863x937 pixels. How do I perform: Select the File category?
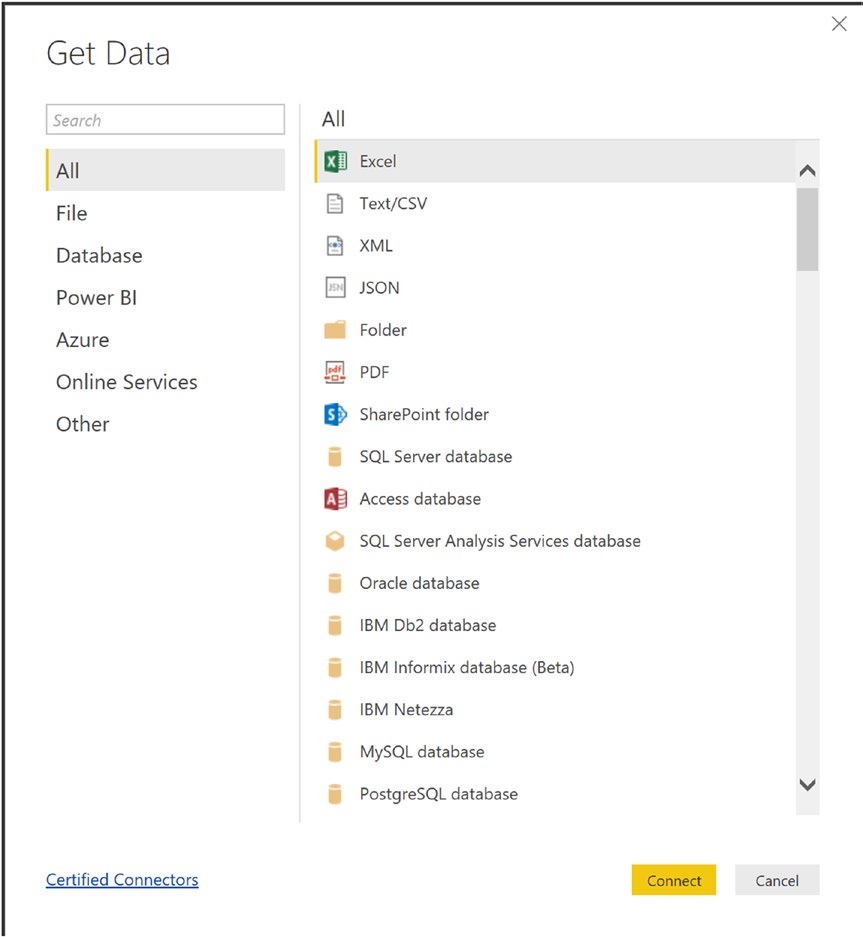click(x=166, y=213)
